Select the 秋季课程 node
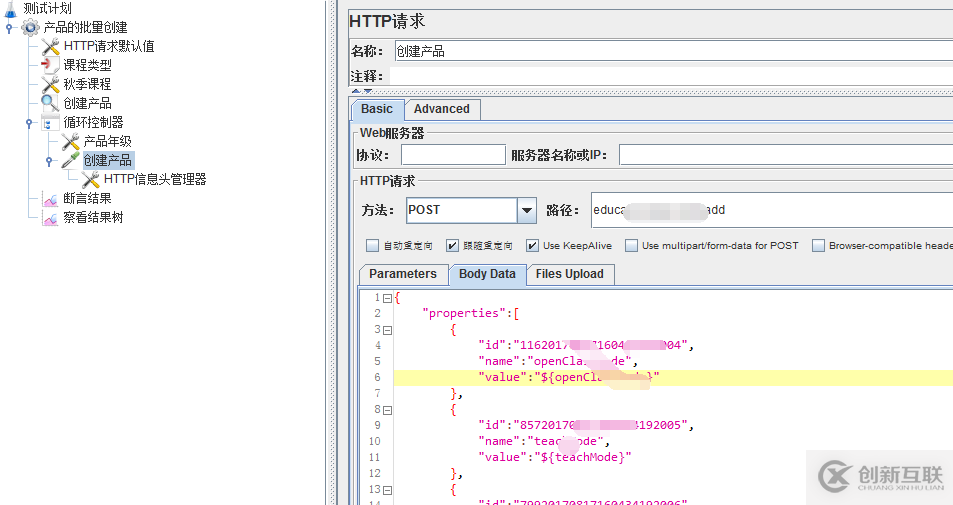 click(88, 84)
